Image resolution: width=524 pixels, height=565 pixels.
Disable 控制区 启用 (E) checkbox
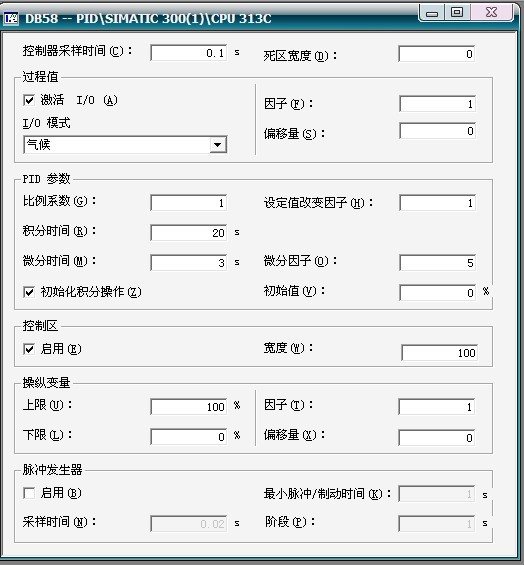pos(29,349)
